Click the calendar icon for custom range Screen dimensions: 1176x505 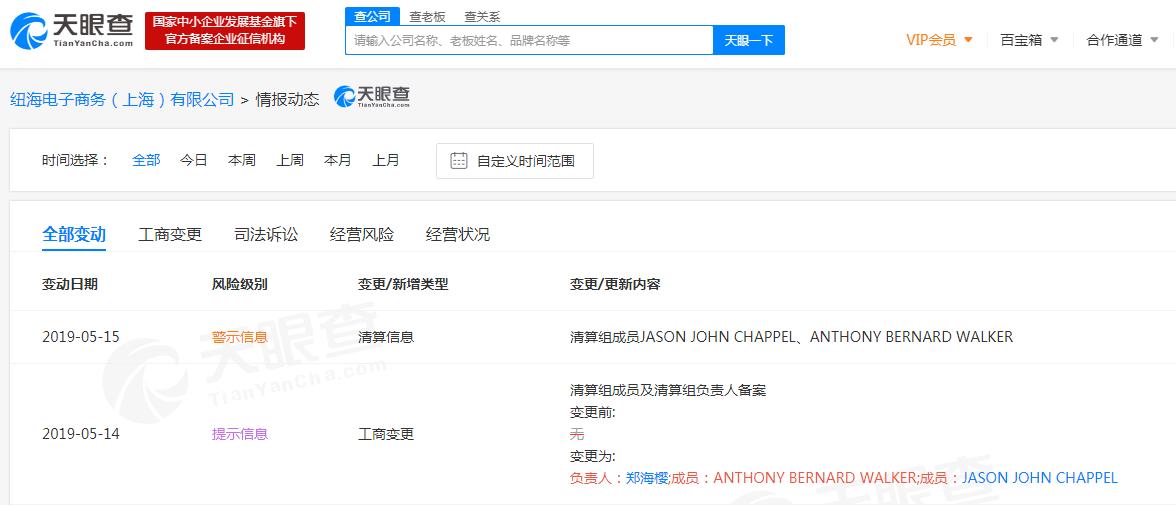[459, 161]
